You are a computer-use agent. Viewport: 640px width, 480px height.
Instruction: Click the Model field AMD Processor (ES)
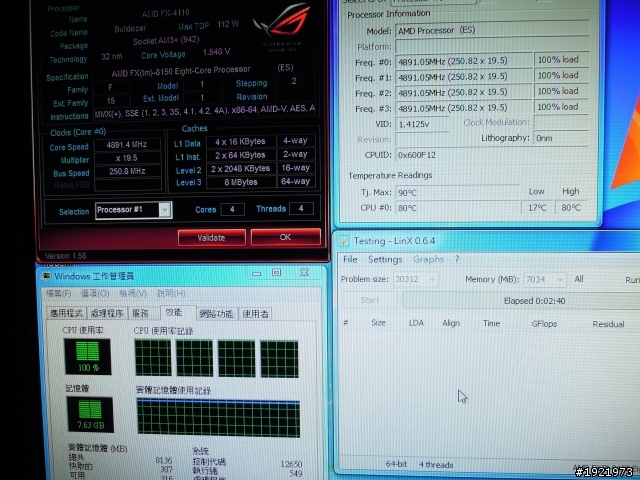tap(492, 30)
